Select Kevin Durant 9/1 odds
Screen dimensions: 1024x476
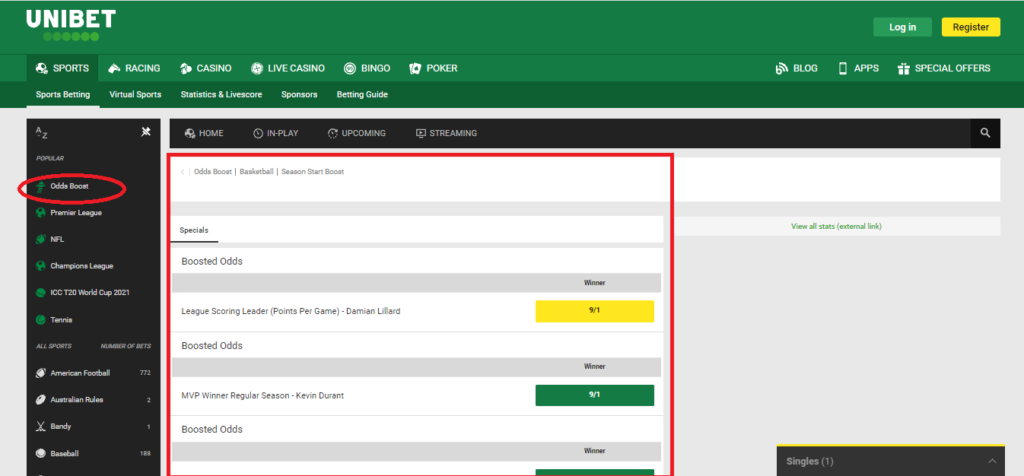(594, 395)
